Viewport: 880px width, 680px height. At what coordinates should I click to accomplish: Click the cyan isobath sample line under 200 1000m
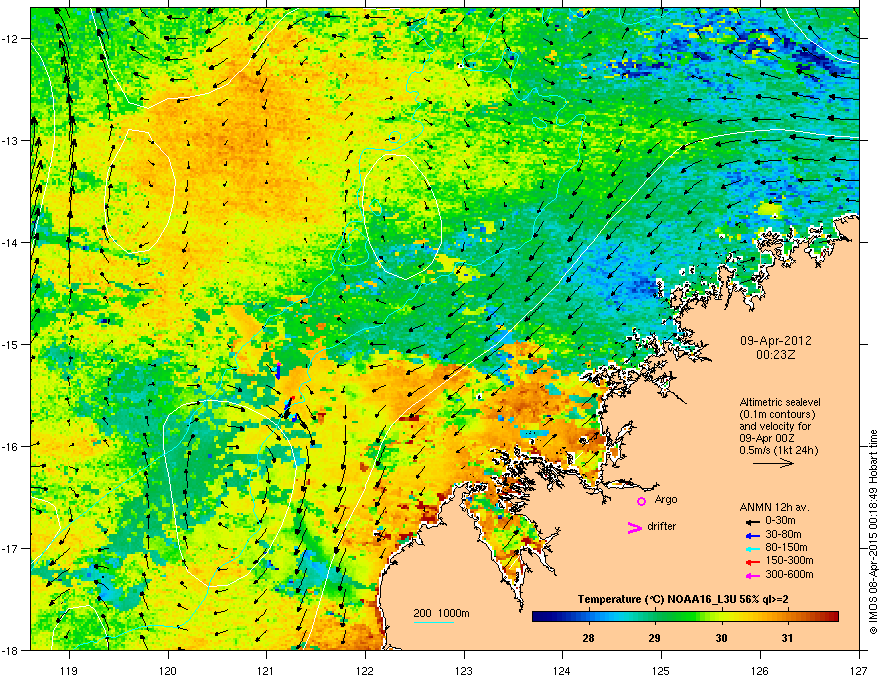pos(433,622)
